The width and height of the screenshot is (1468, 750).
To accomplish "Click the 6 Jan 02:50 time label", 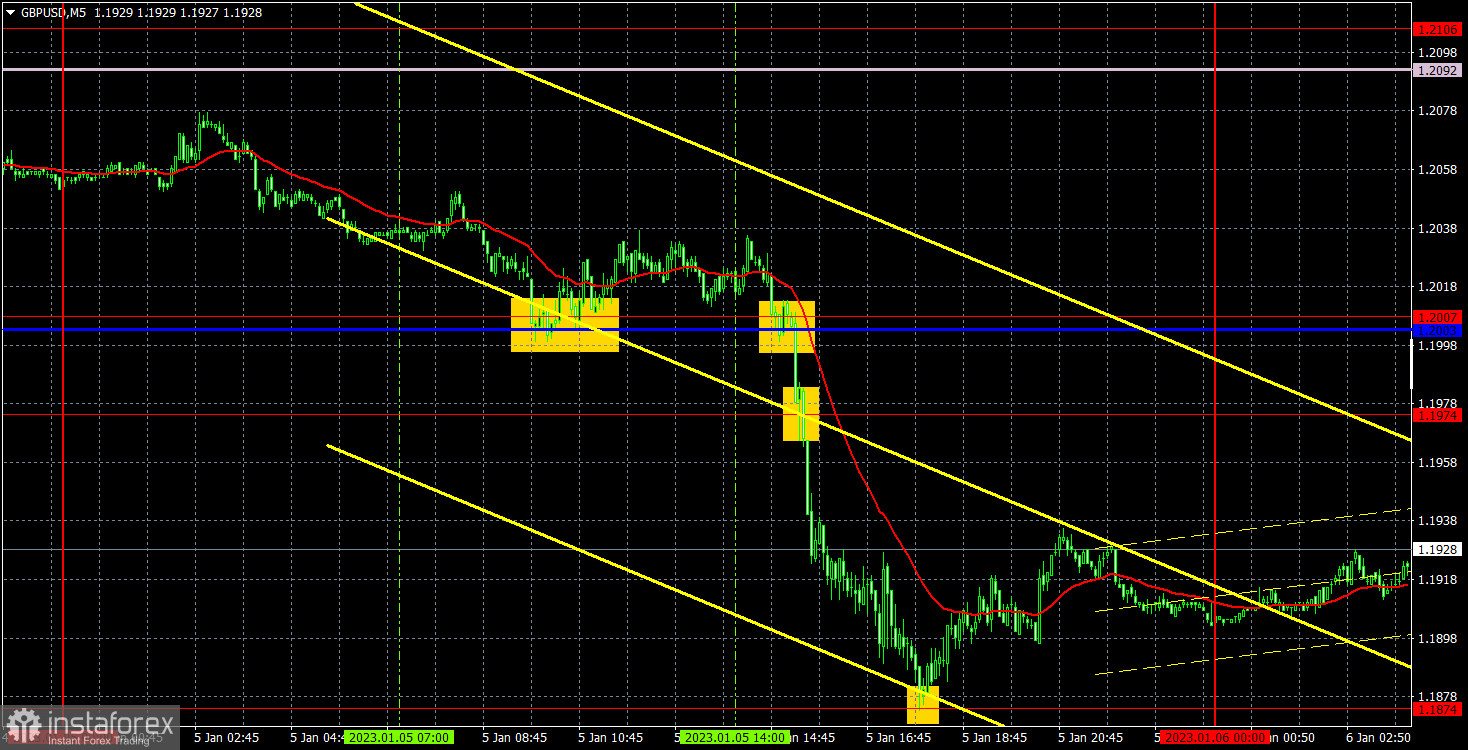I will (1379, 738).
